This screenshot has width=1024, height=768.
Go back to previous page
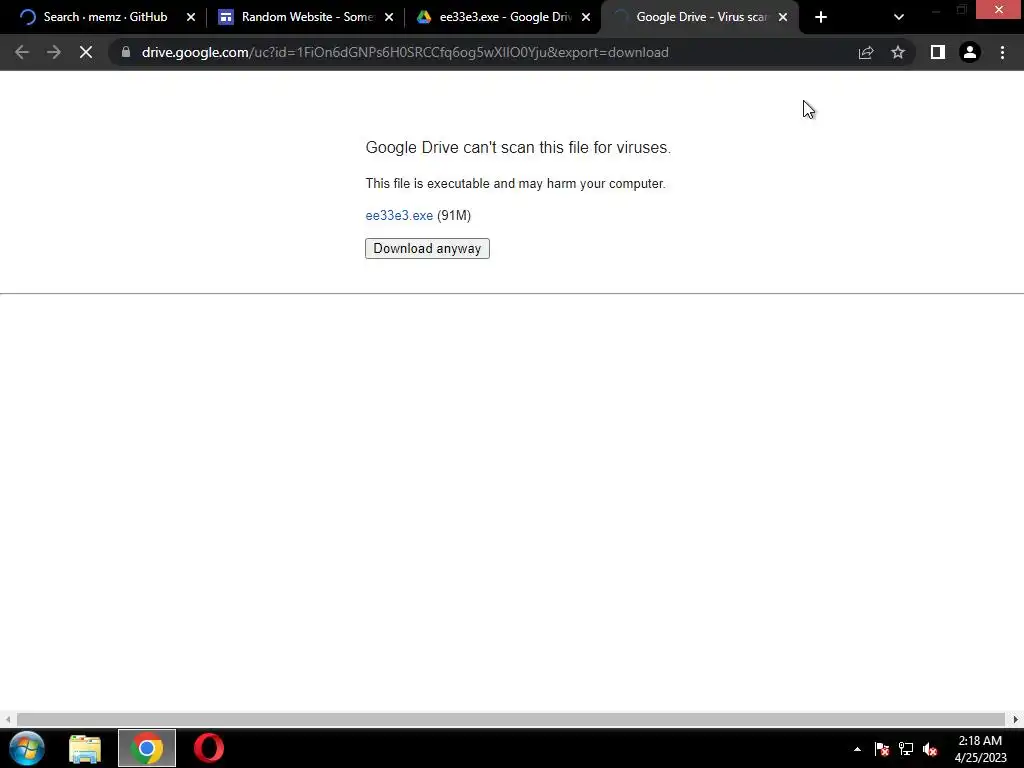(22, 52)
